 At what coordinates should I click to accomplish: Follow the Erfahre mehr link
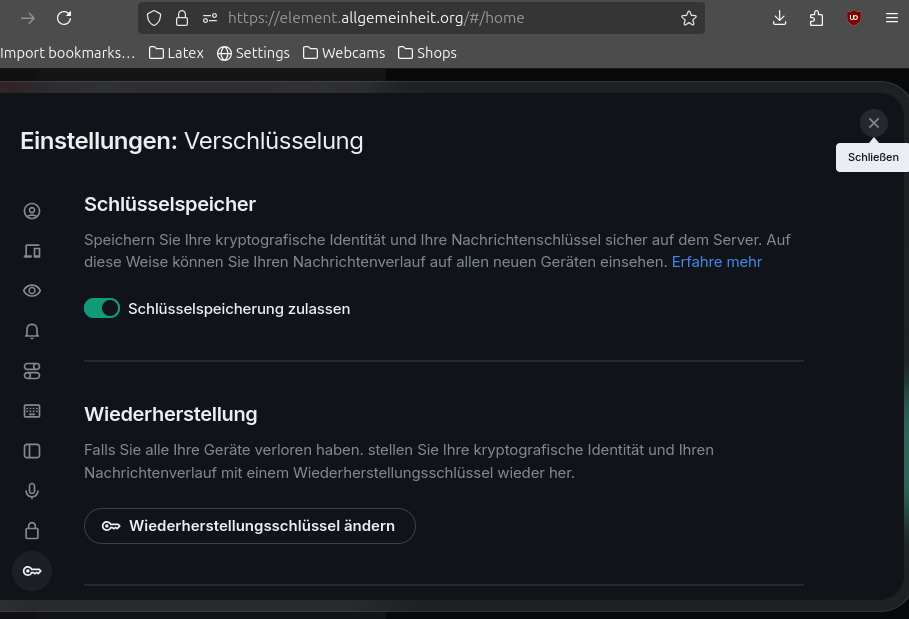click(x=716, y=262)
